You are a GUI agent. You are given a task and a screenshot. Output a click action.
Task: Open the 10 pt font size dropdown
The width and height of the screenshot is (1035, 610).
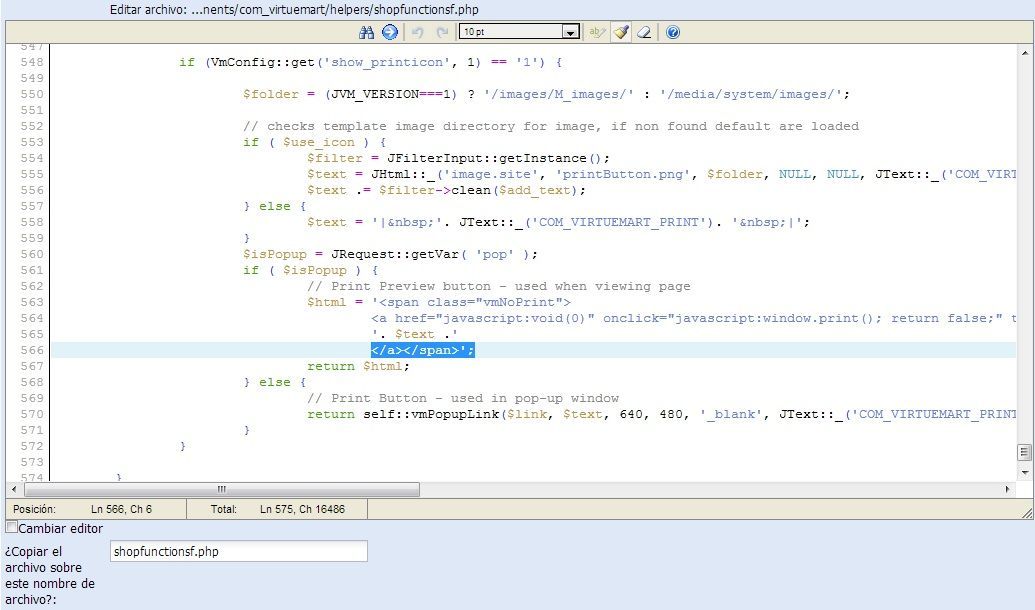519,32
